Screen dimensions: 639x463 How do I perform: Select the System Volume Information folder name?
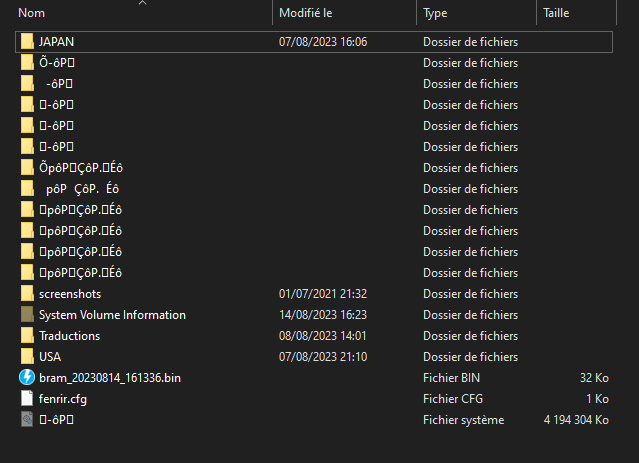(112, 315)
